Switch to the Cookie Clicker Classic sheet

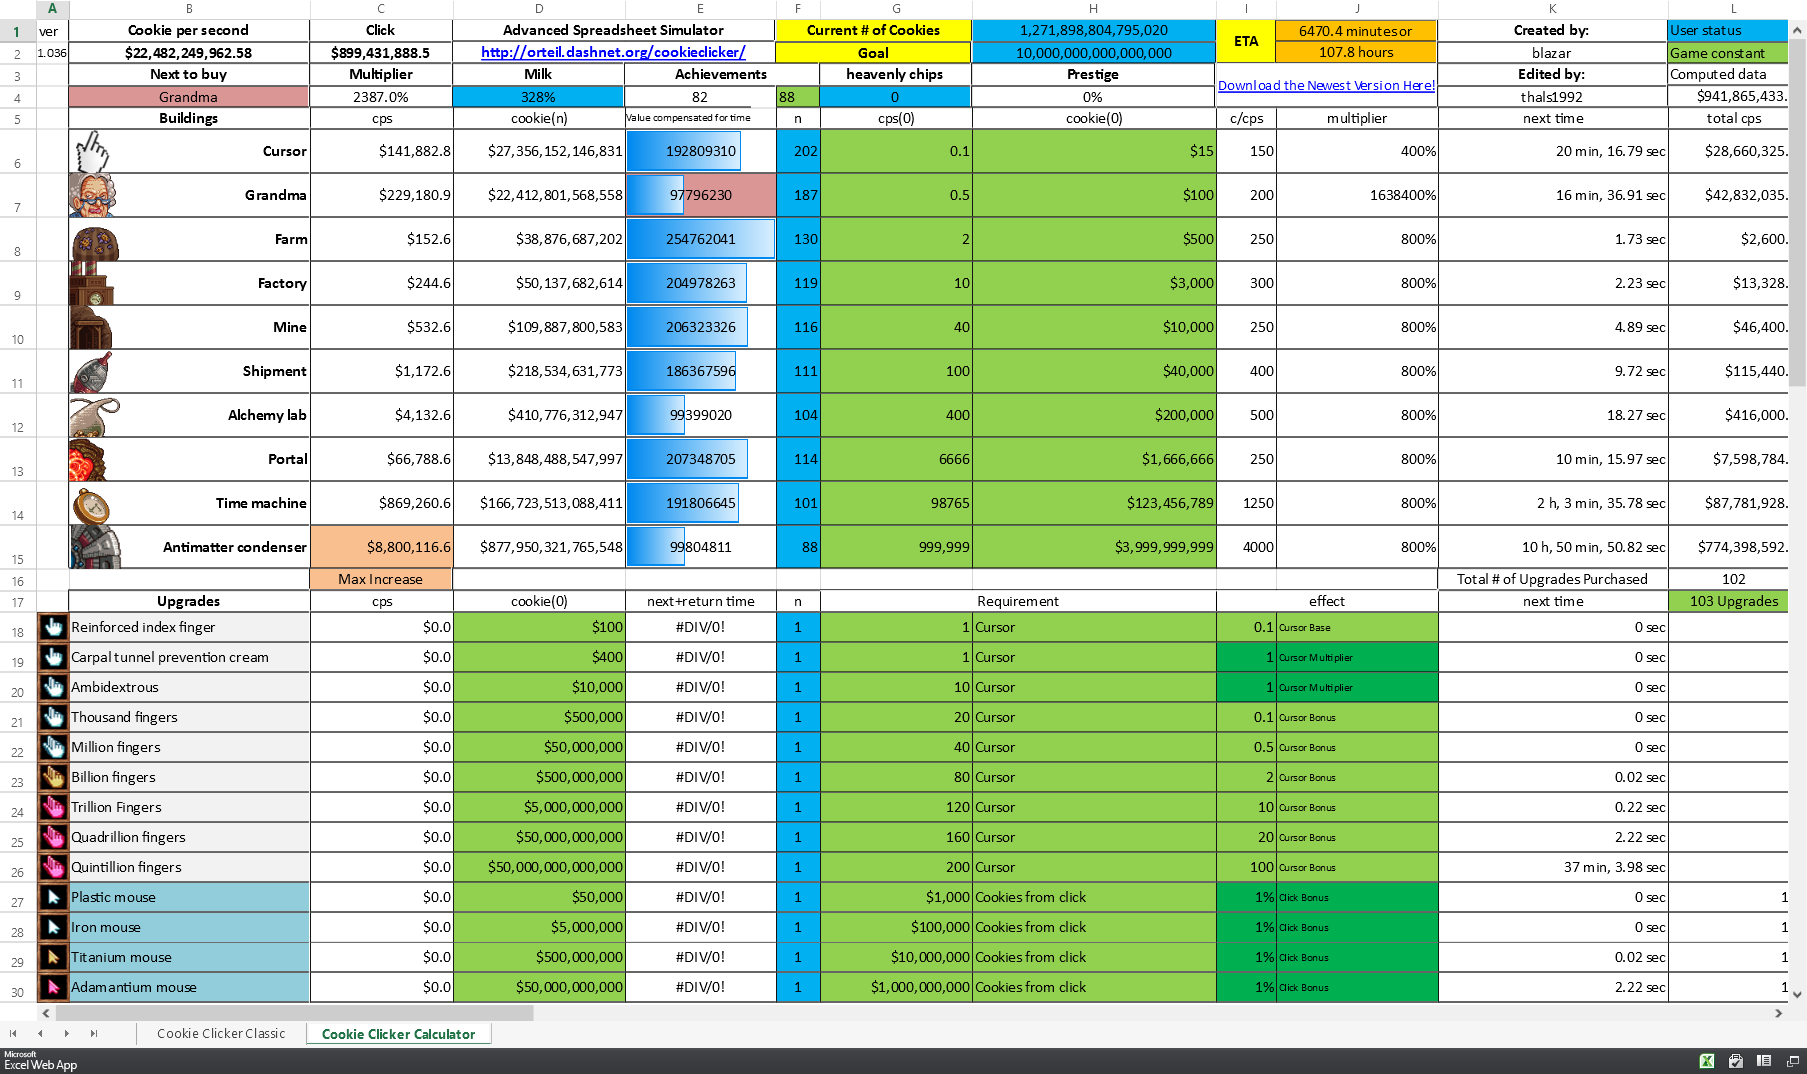click(221, 1033)
